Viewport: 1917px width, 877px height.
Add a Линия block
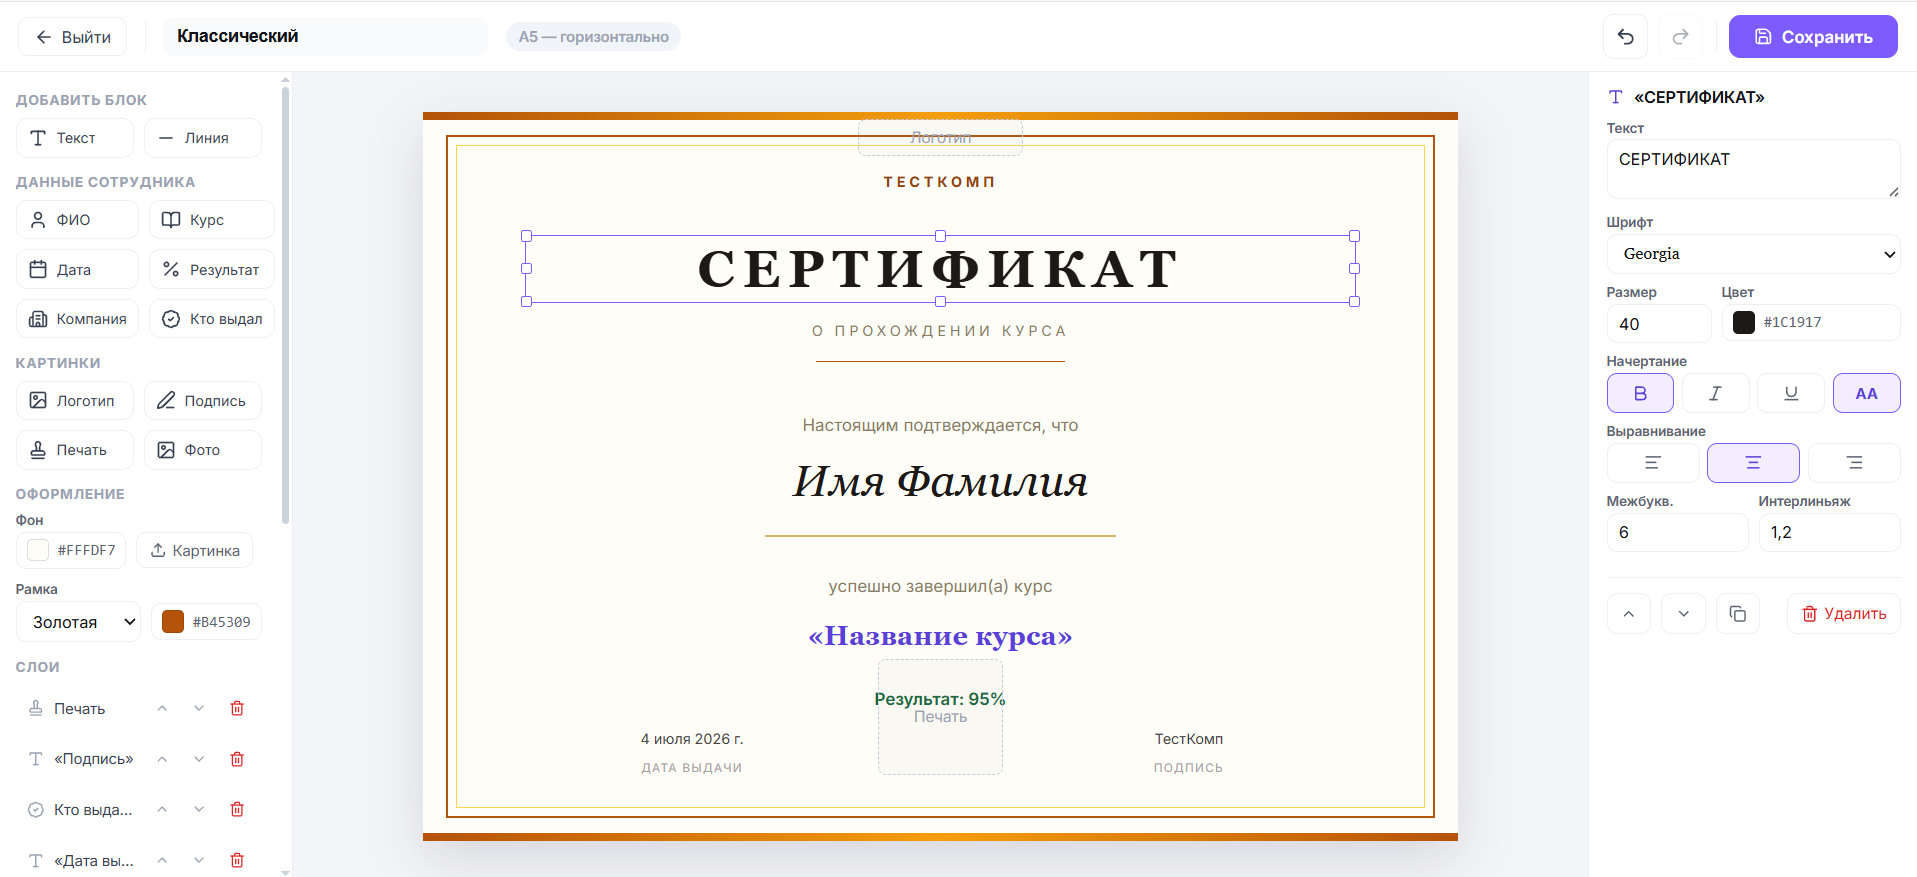[203, 138]
